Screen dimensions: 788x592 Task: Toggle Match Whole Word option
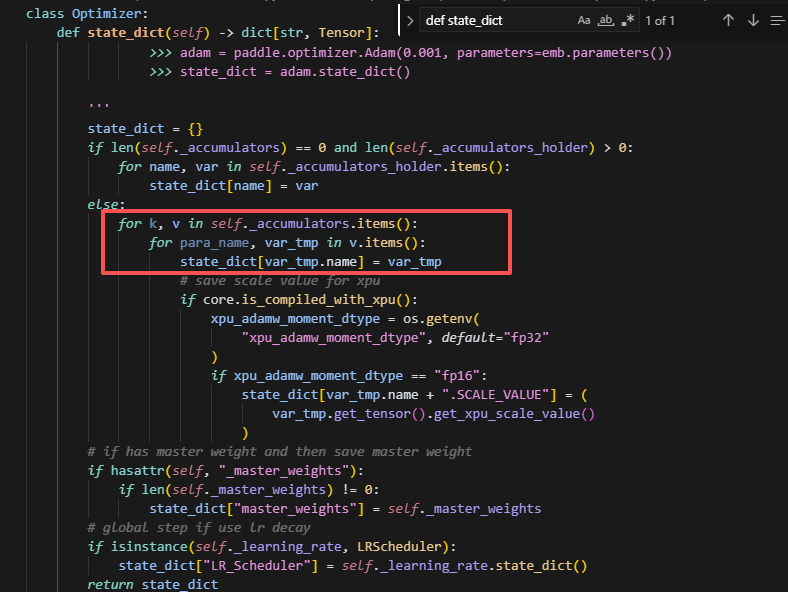pyautogui.click(x=606, y=20)
